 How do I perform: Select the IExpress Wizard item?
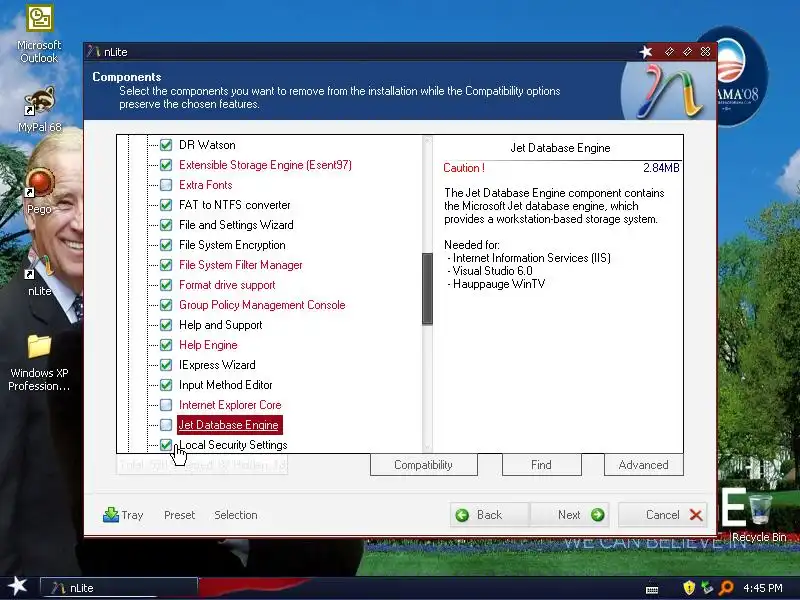click(x=217, y=365)
